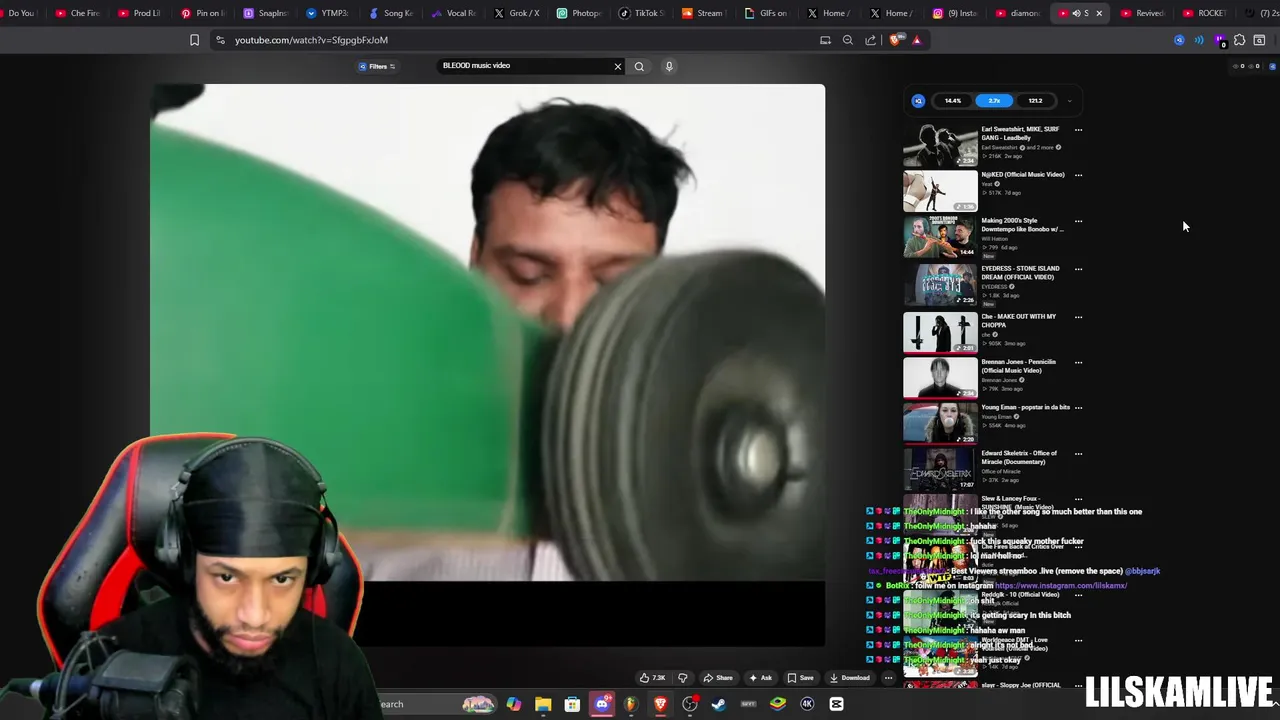Image resolution: width=1280 pixels, height=720 pixels.
Task: Save the video to a playlist
Action: (800, 678)
